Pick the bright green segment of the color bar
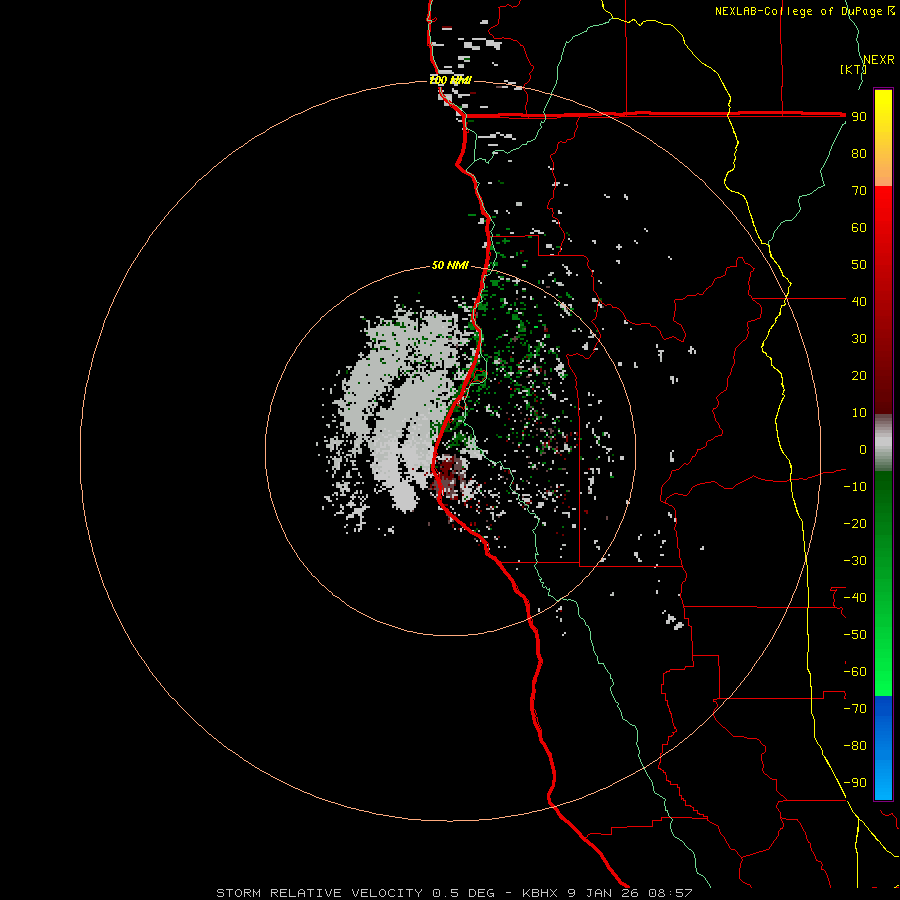Viewport: 900px width, 900px height. pos(883,643)
